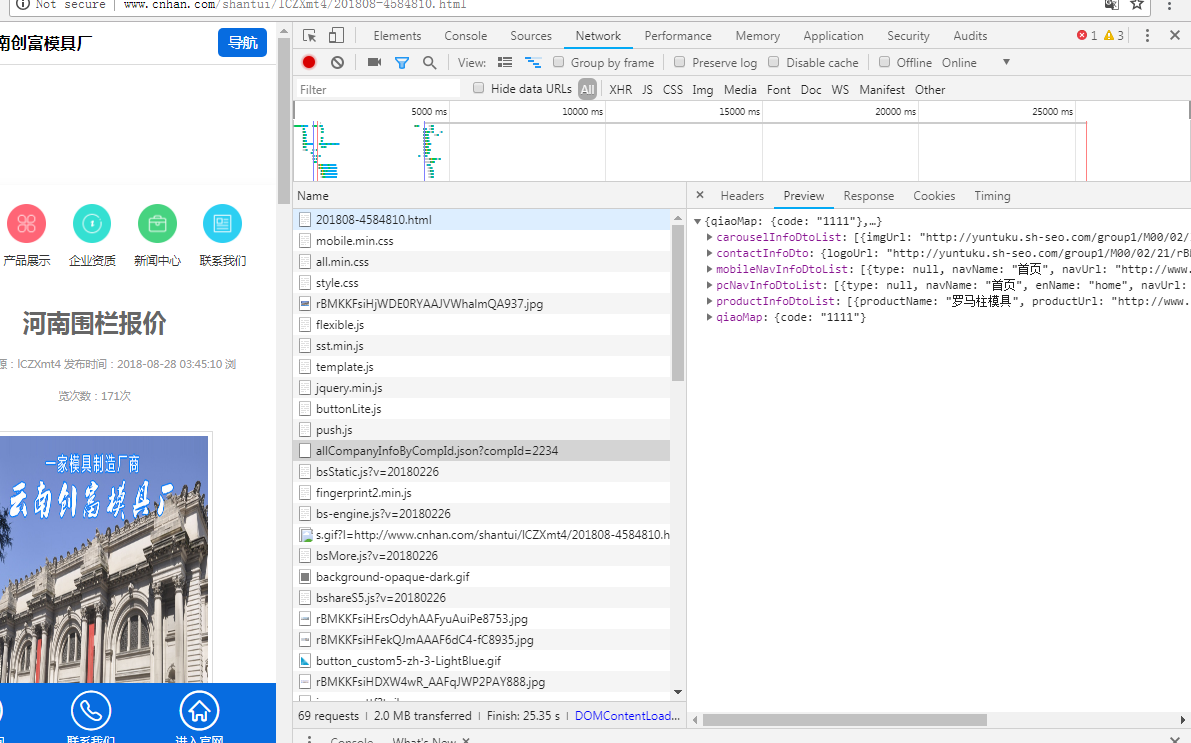Viewport: 1191px width, 743px height.
Task: Switch to the Console tab
Action: coord(466,36)
